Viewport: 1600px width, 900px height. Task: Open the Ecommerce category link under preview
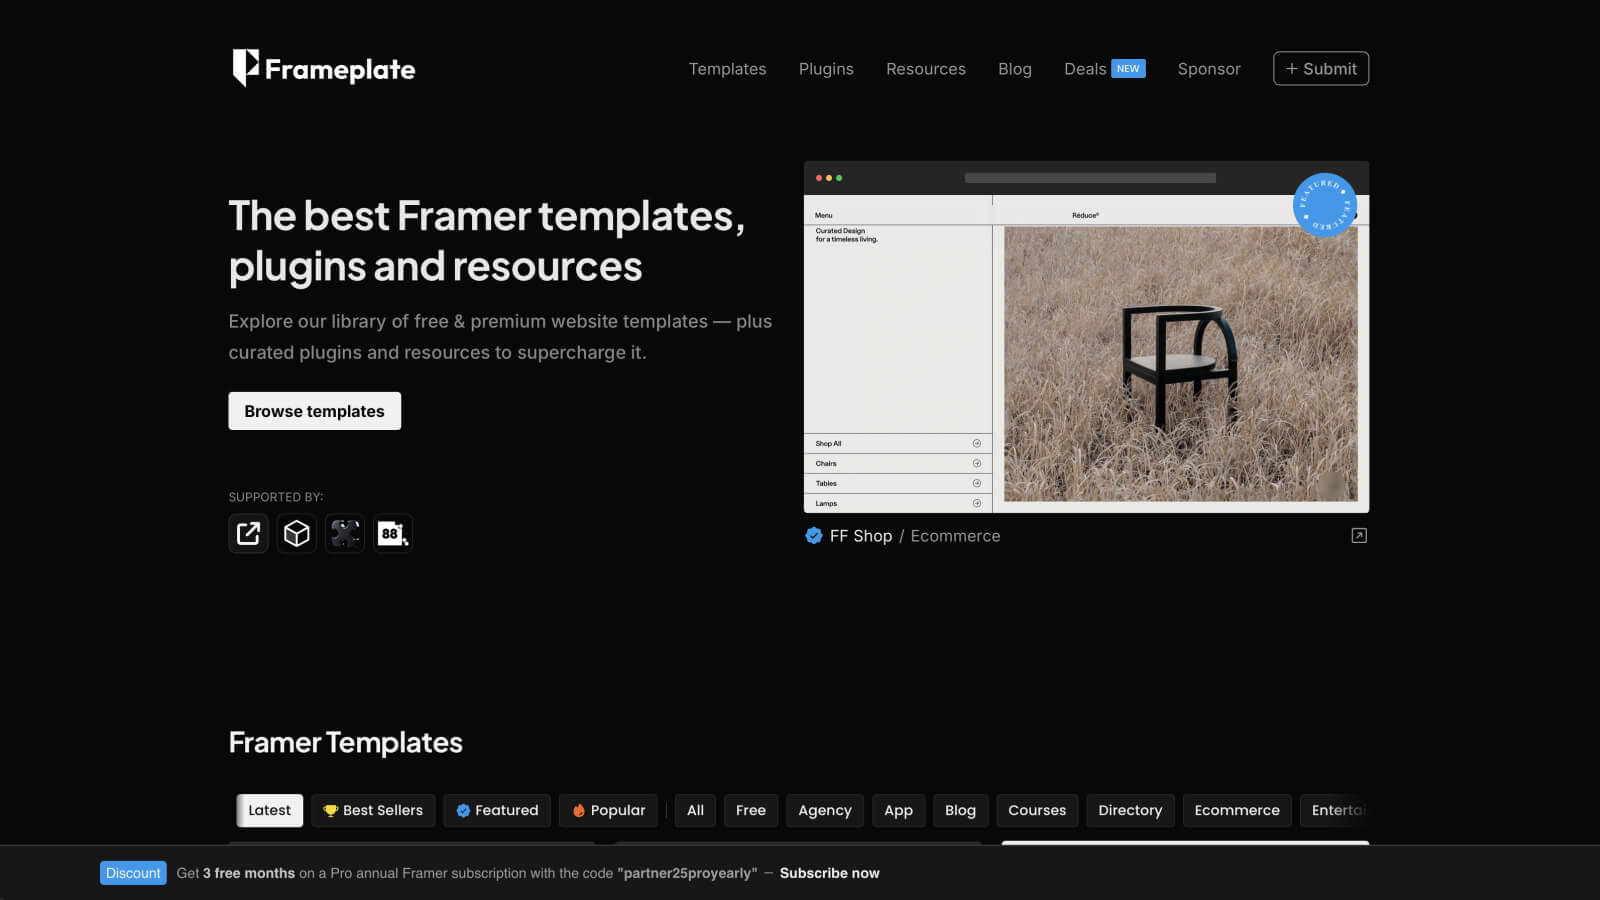point(955,536)
